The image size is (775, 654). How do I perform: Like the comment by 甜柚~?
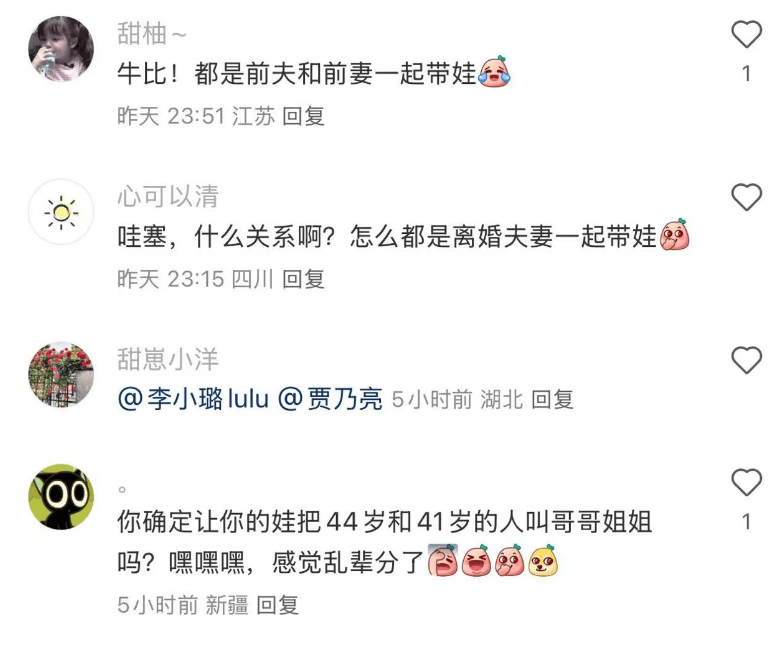[x=746, y=35]
